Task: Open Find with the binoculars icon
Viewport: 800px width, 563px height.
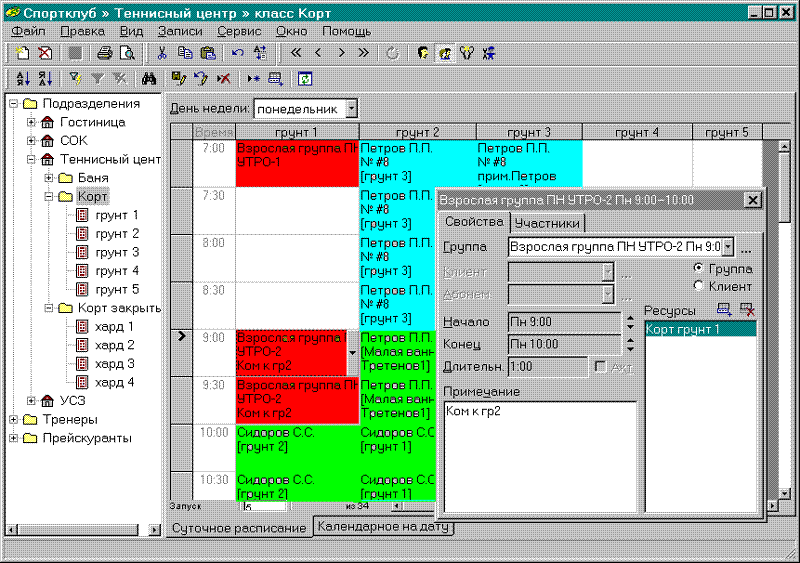Action: coord(148,79)
